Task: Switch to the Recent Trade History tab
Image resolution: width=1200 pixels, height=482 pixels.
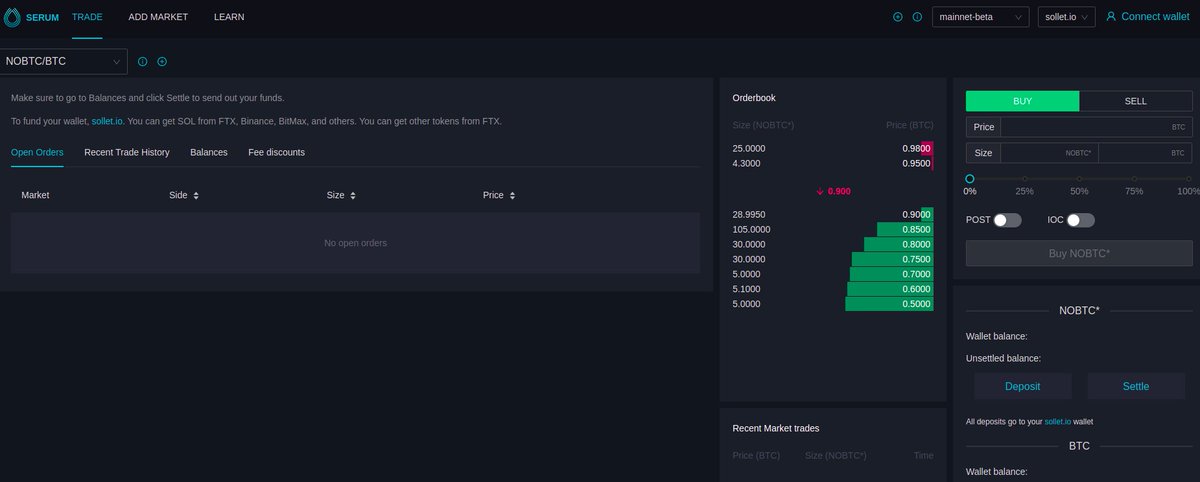Action: (x=127, y=152)
